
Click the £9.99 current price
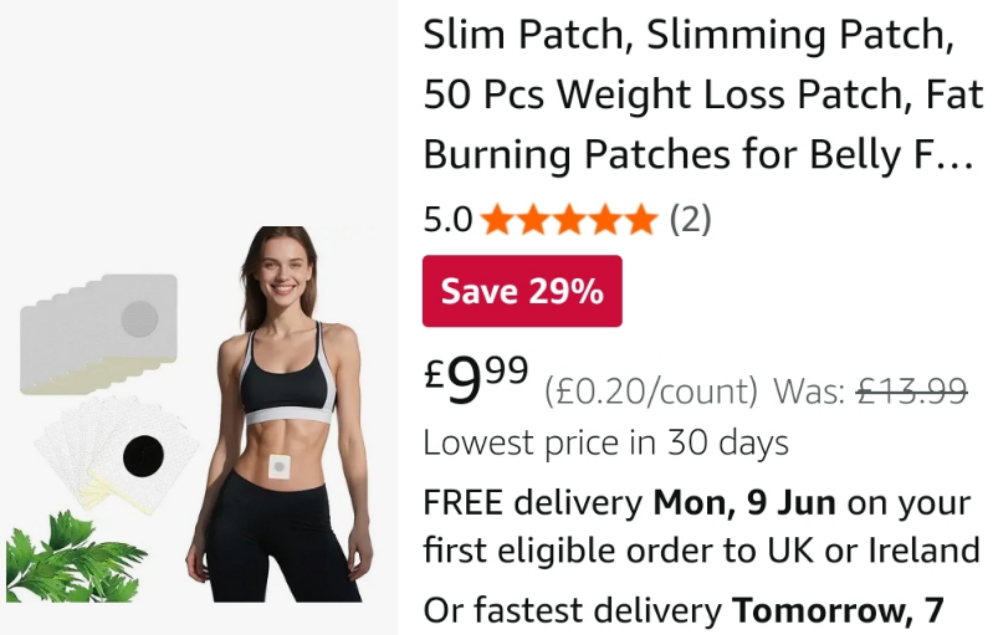(476, 379)
